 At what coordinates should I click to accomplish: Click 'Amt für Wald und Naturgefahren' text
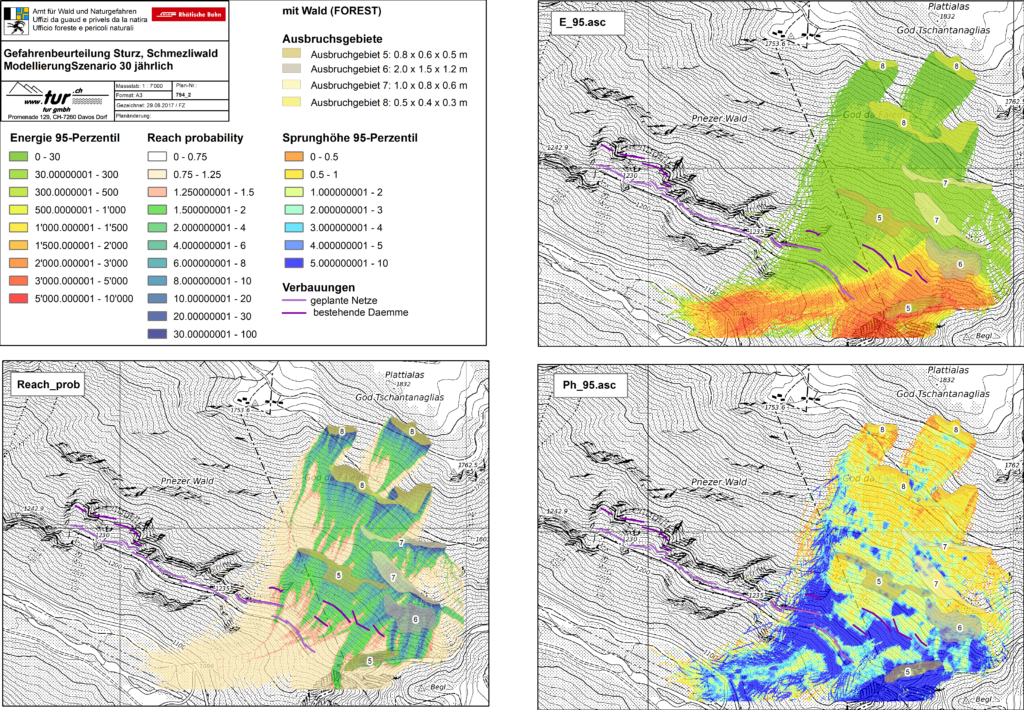pyautogui.click(x=86, y=12)
